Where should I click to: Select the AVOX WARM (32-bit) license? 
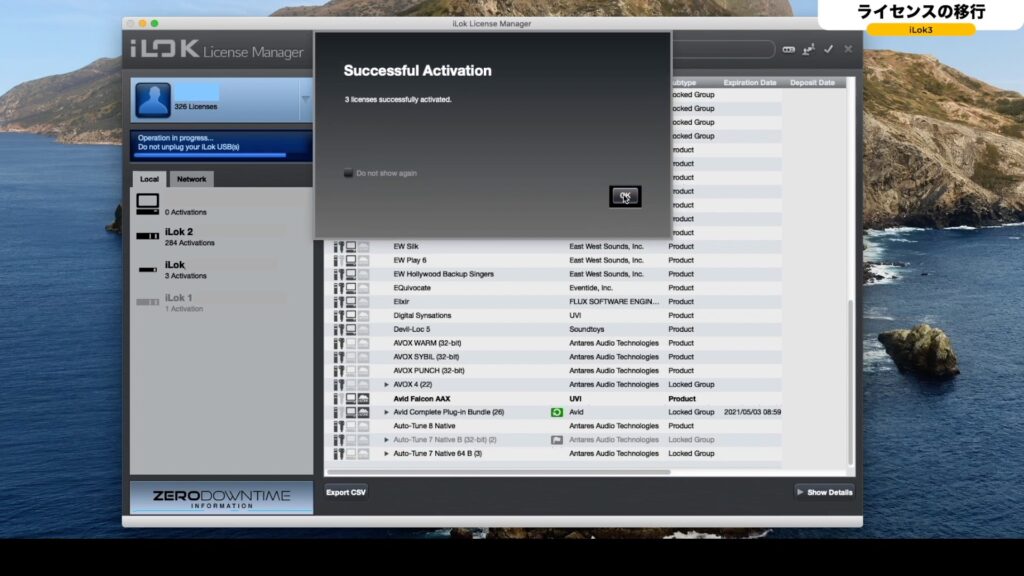point(554,343)
